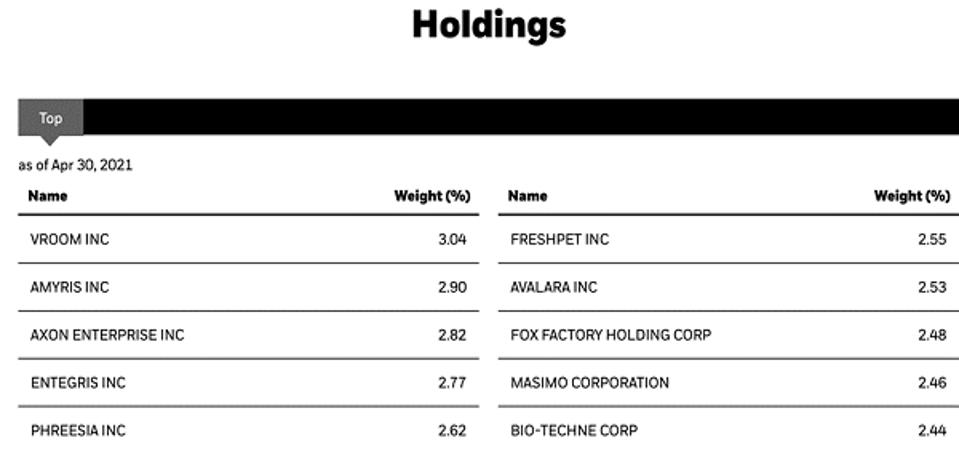Click the as of Apr 30, 2021 date text
The height and width of the screenshot is (459, 959).
tap(75, 165)
